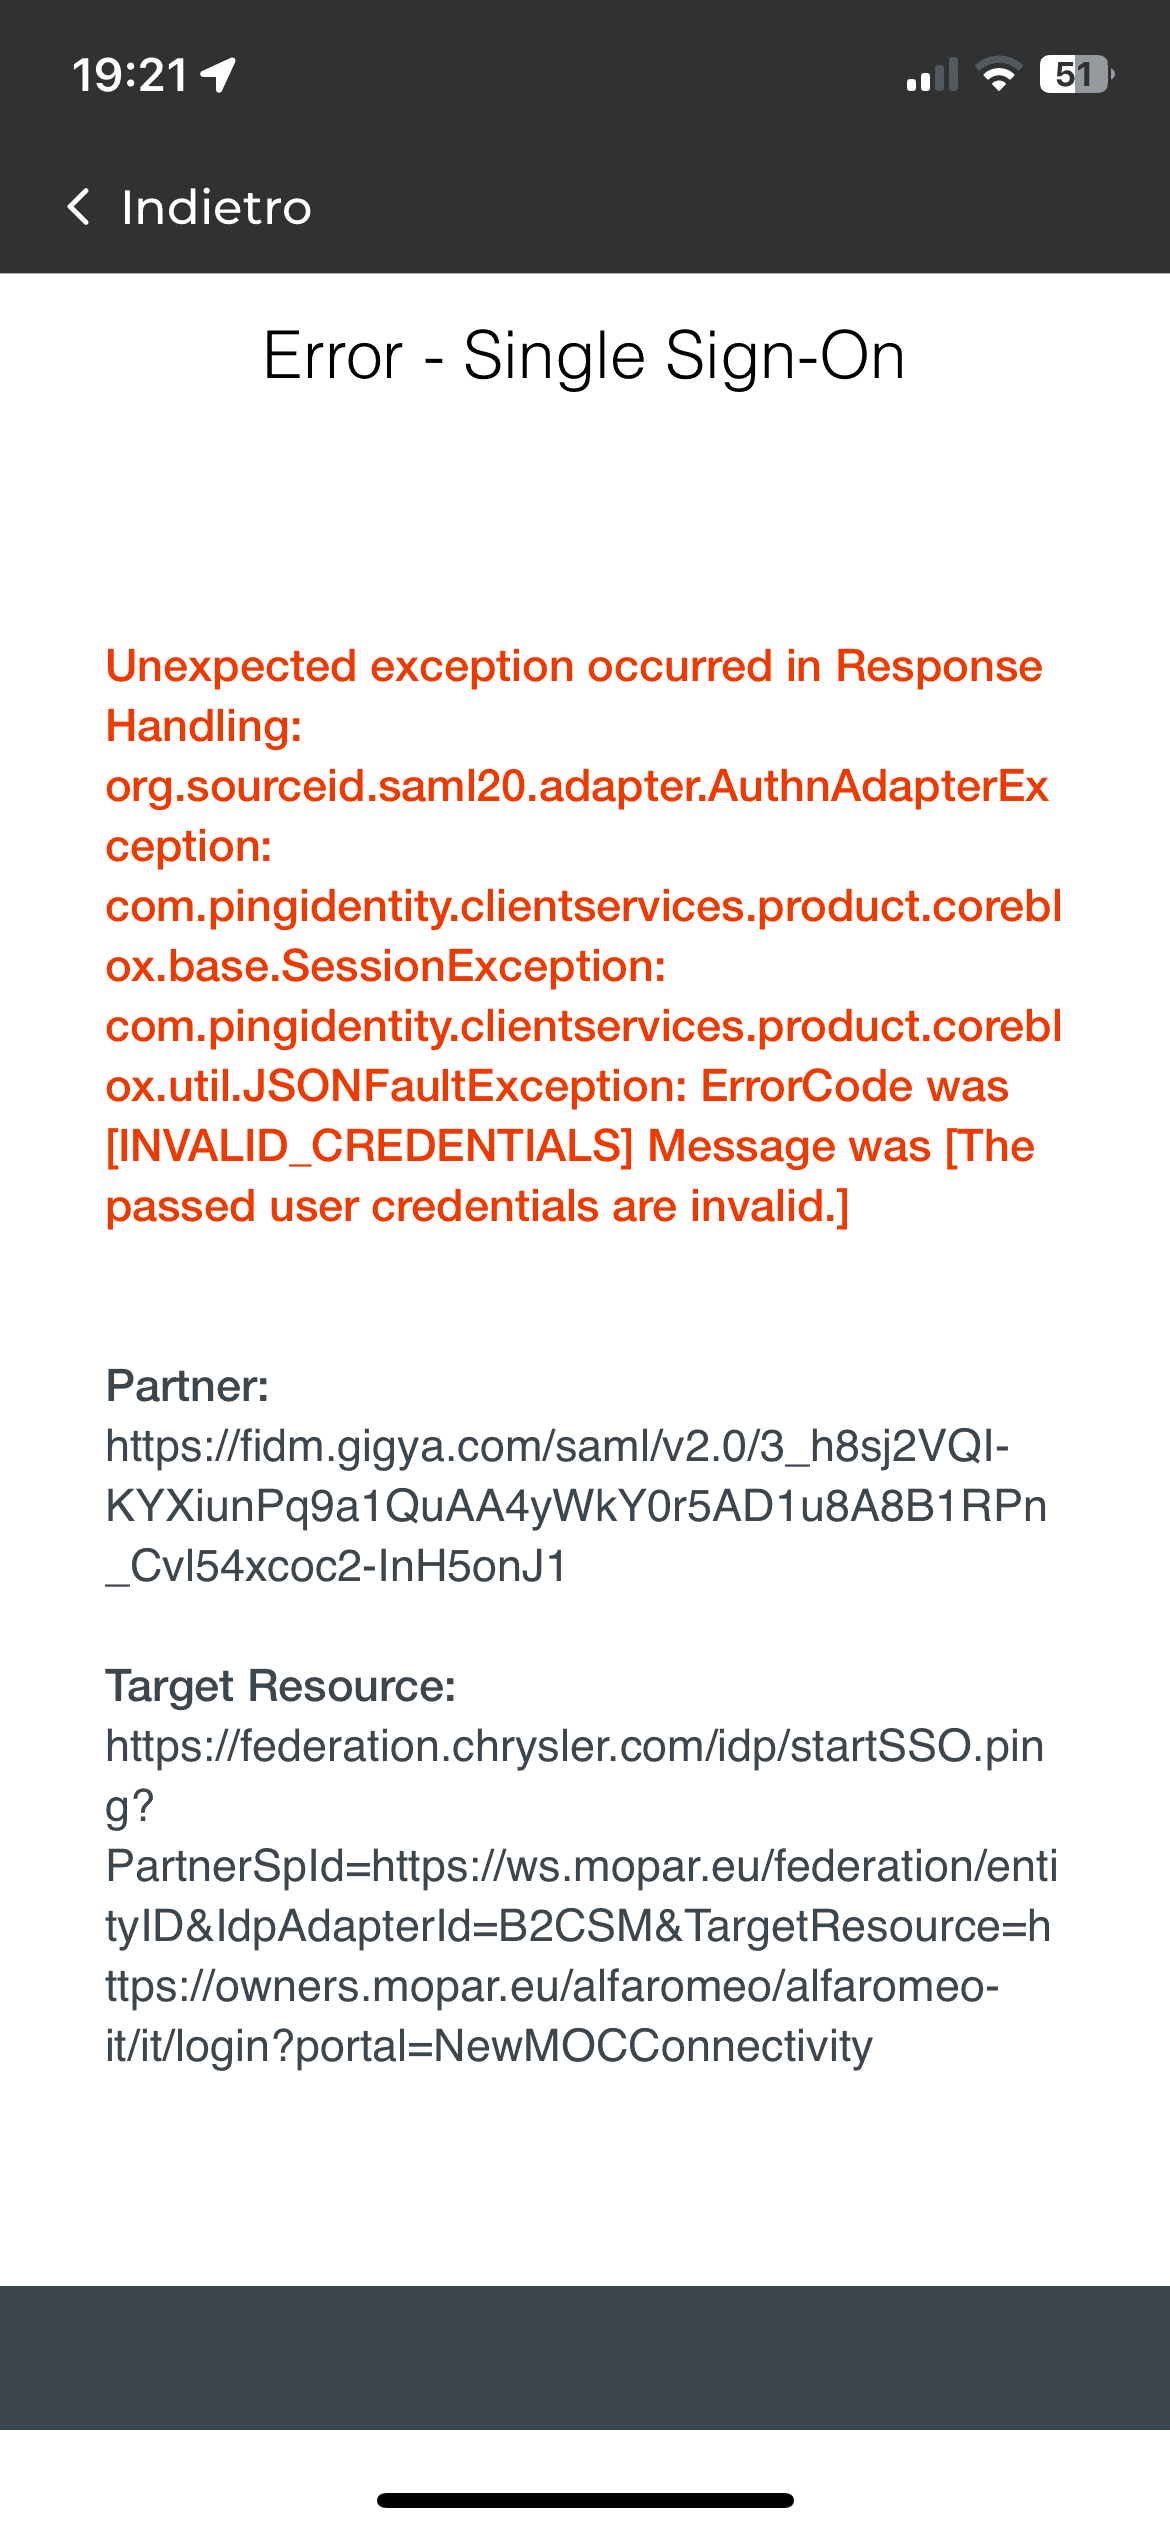Click the ws.mopar.eu PartnerSpId URL line
Screen dimensions: 1170x2532
pyautogui.click(x=582, y=1866)
